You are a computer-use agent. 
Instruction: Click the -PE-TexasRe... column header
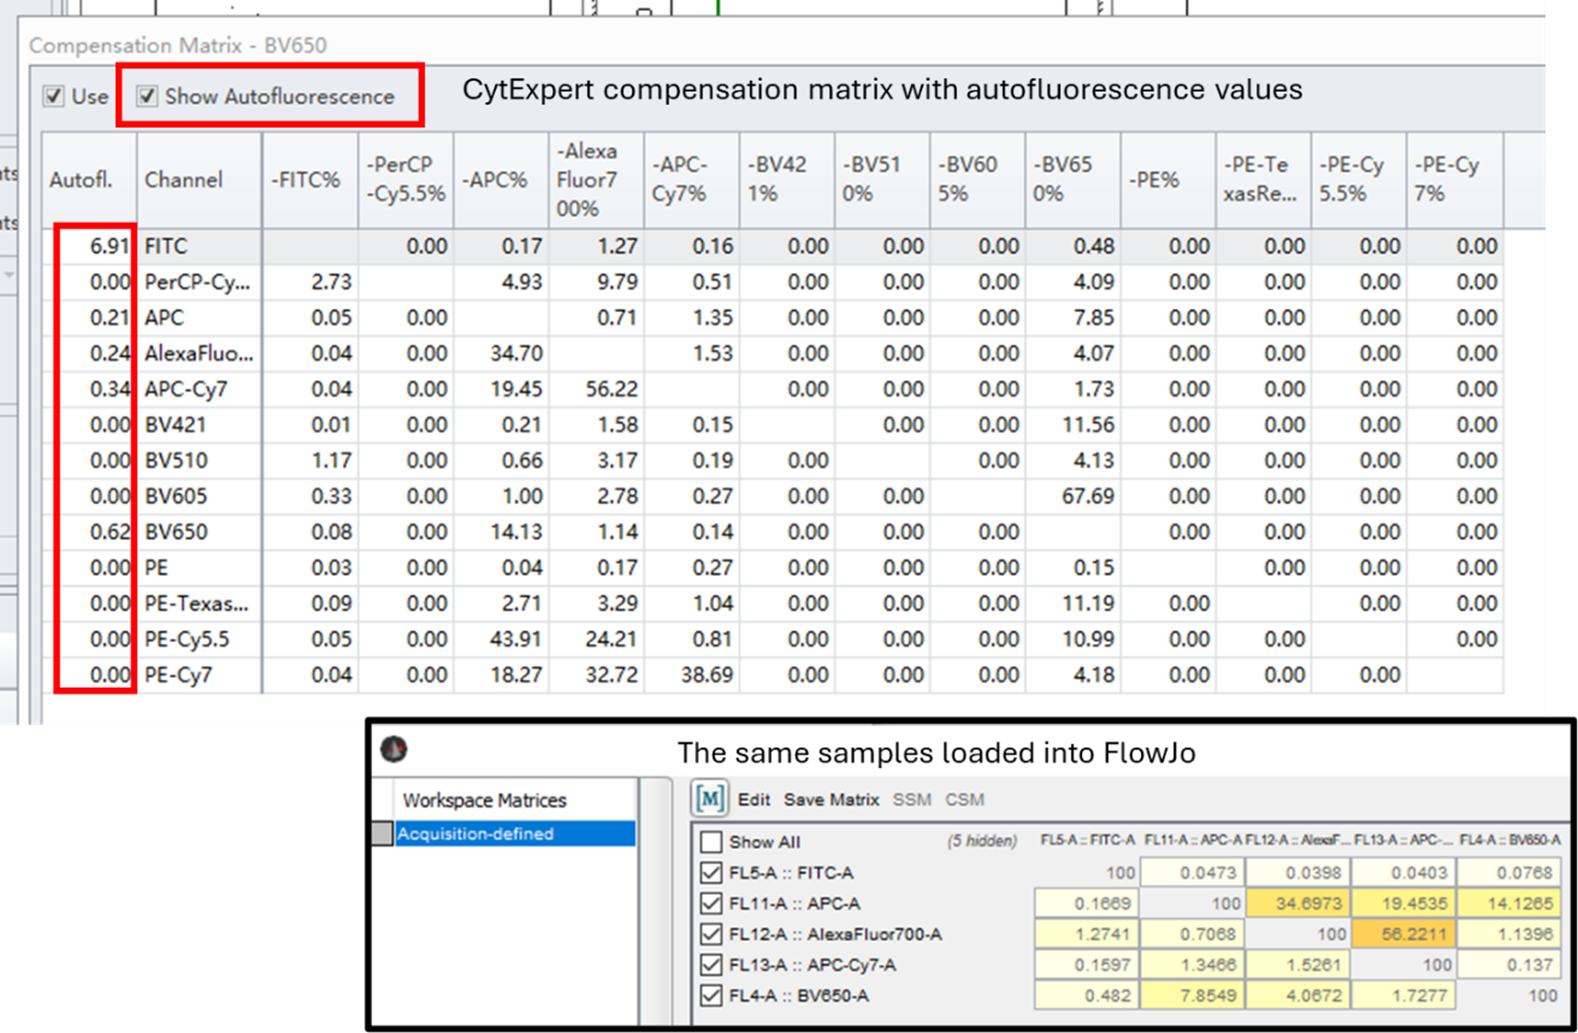coord(1263,180)
